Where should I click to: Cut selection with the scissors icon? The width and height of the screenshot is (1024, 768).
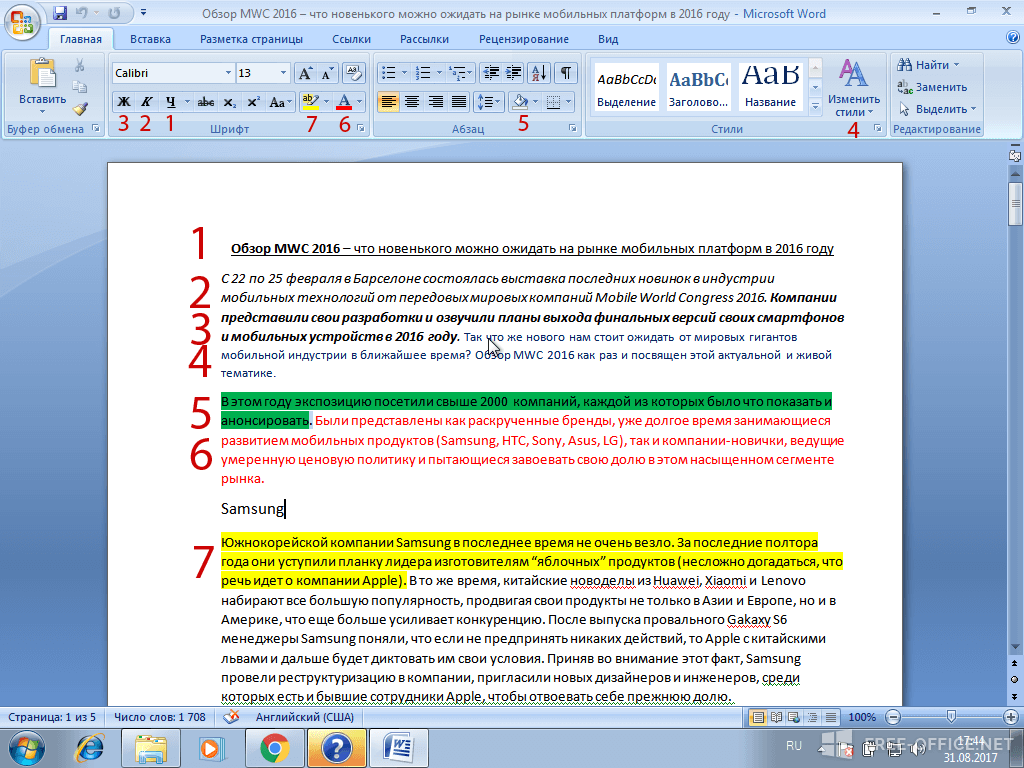(80, 65)
